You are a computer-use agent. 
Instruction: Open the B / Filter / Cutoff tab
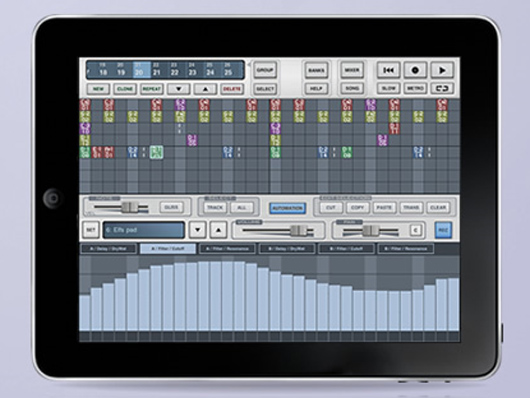click(346, 249)
